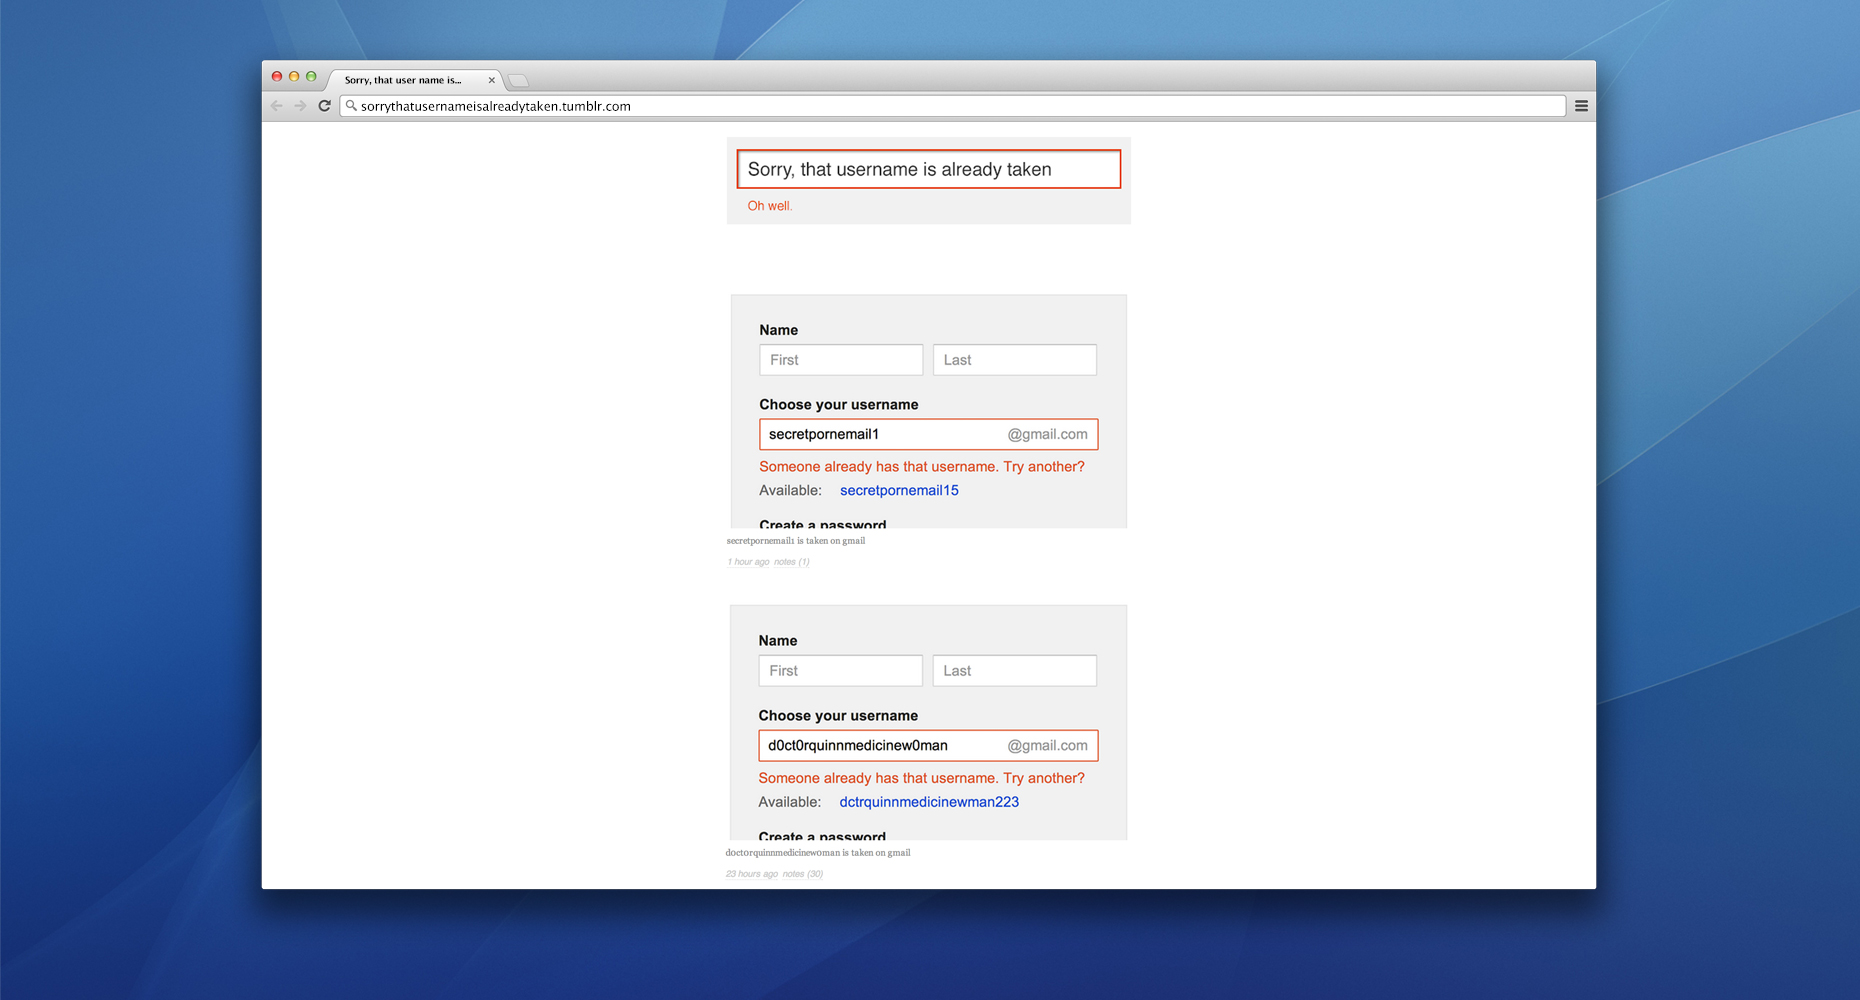Click the suggested username dctrquinnmedicinewman223

pos(929,802)
